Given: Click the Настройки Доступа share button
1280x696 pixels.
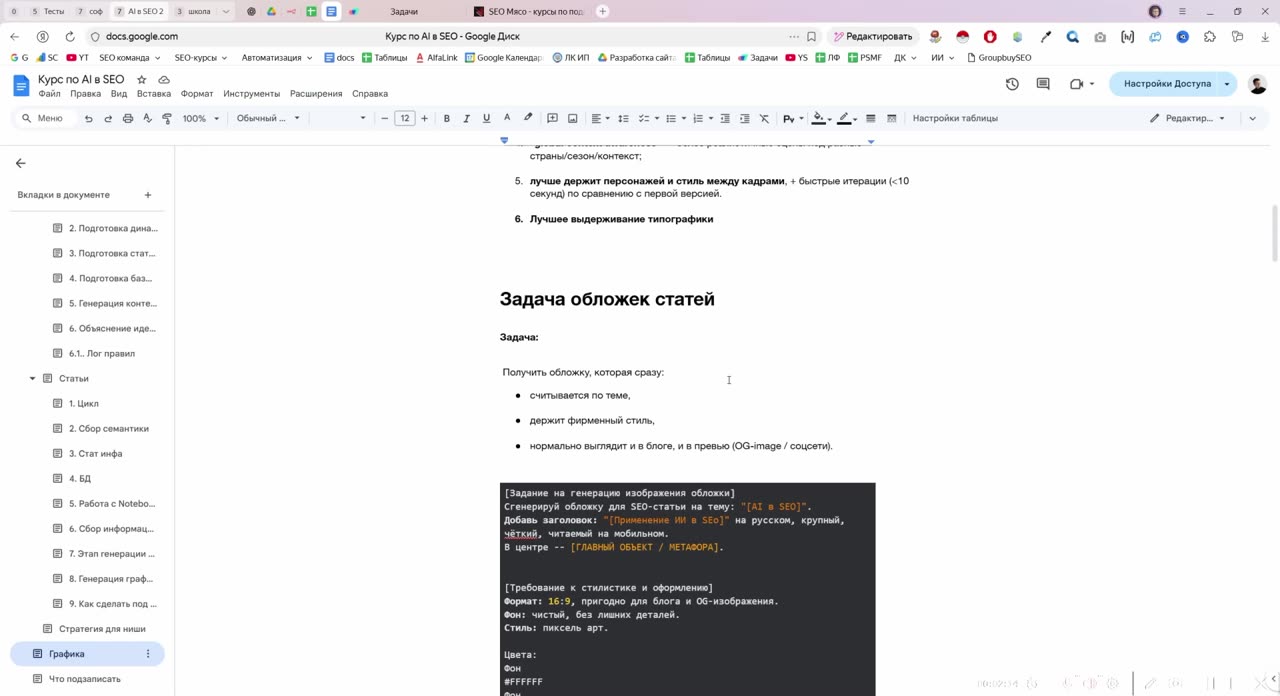Looking at the screenshot, I should point(1166,84).
